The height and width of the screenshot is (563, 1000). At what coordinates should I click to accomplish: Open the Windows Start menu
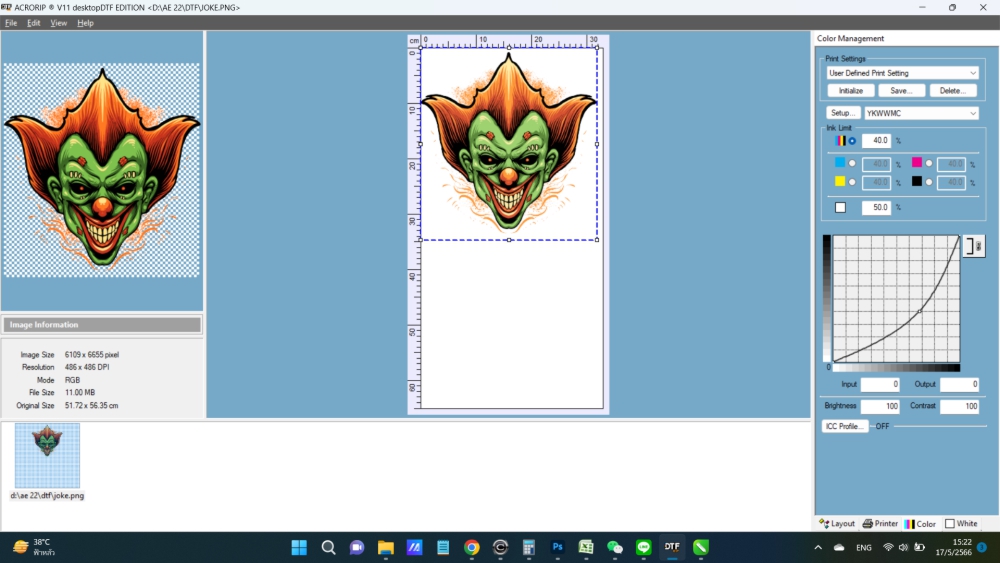click(x=299, y=547)
